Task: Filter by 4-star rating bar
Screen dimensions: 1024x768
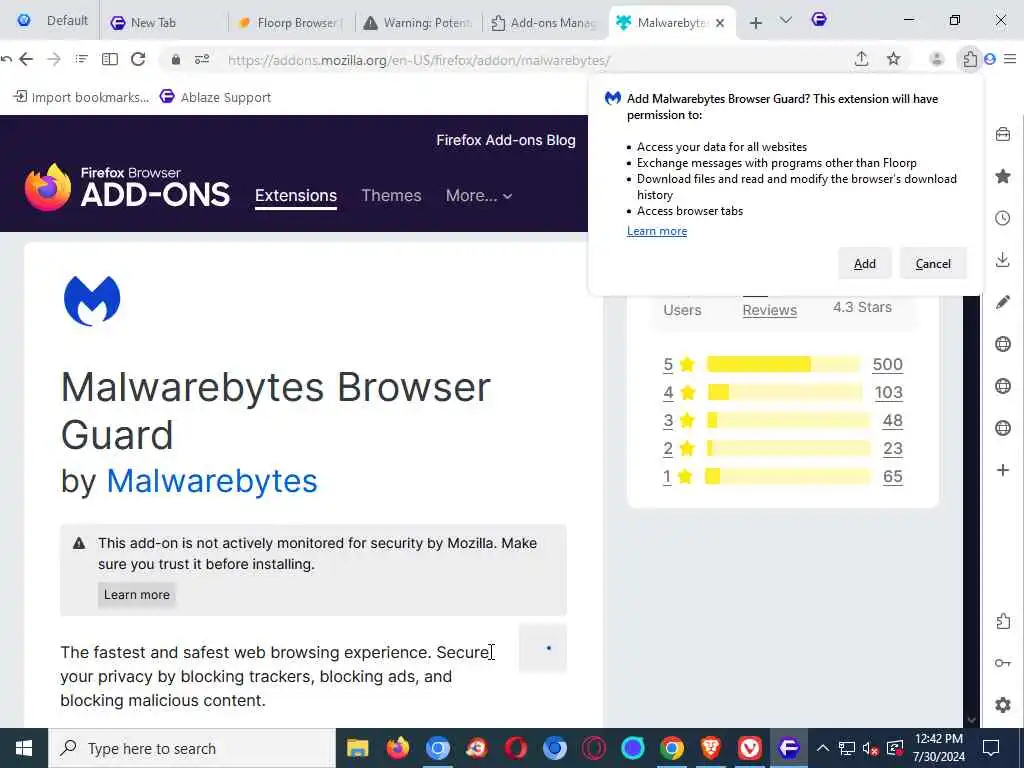Action: 785,392
